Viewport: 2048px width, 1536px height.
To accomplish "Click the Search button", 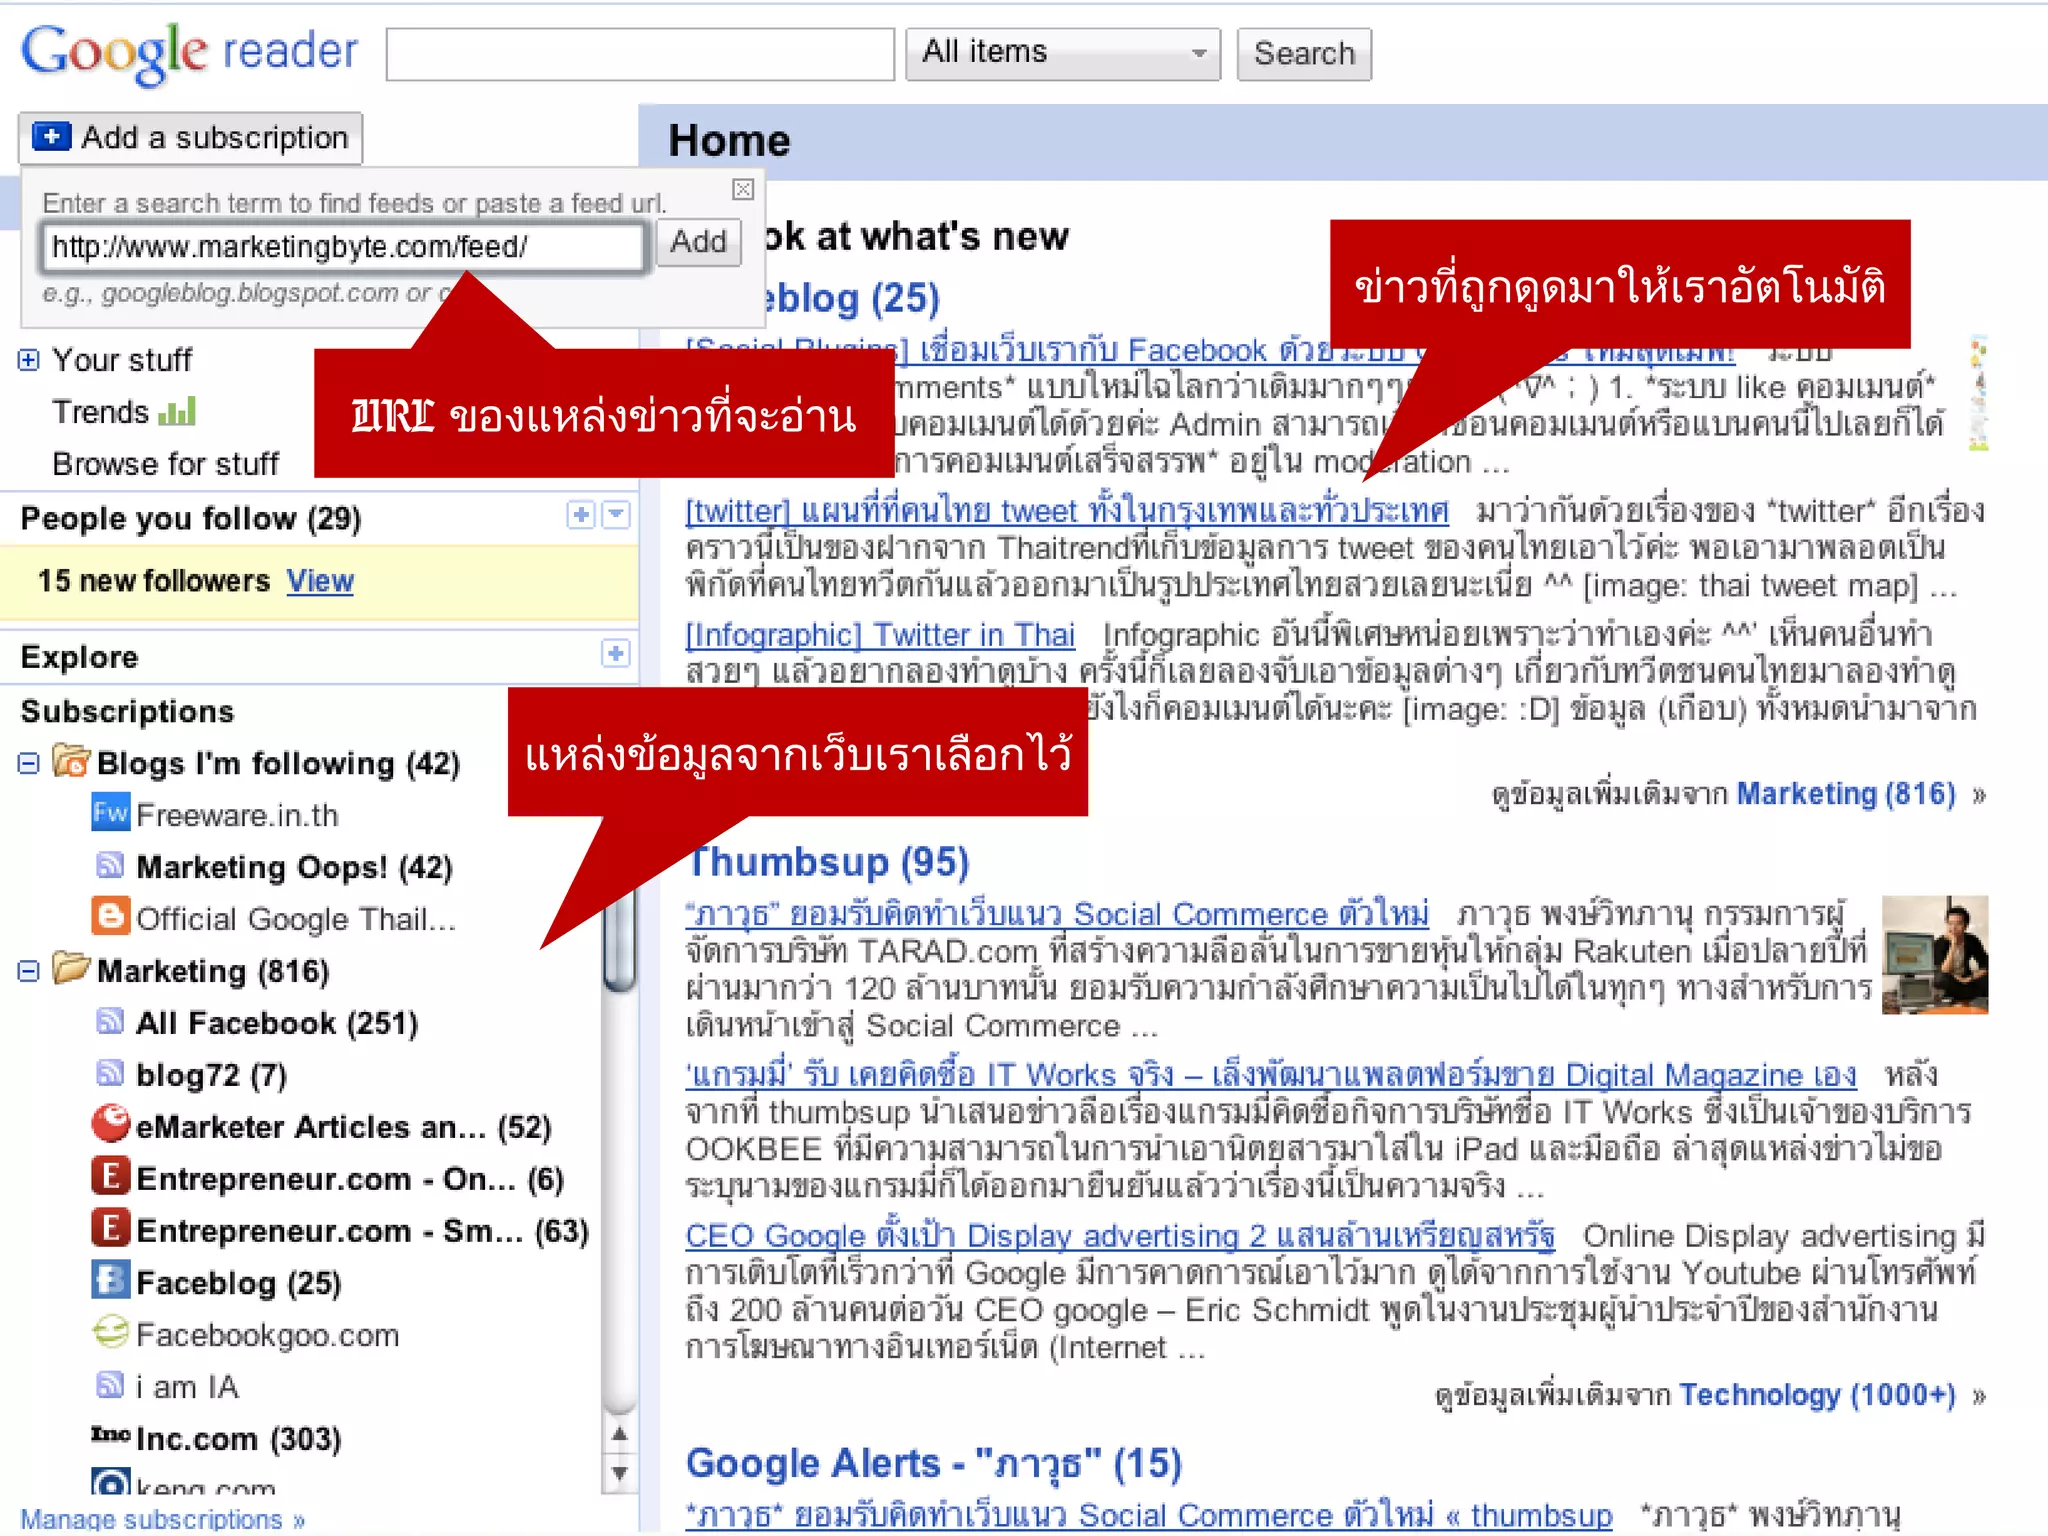I will (x=1304, y=53).
